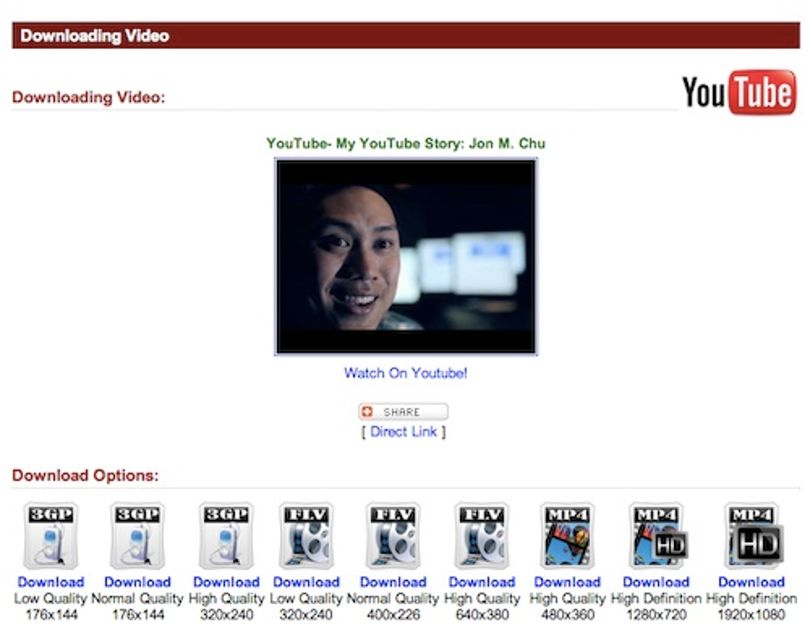This screenshot has height=638, width=810.
Task: Click Download link for MP4 480x360
Action: [x=567, y=582]
